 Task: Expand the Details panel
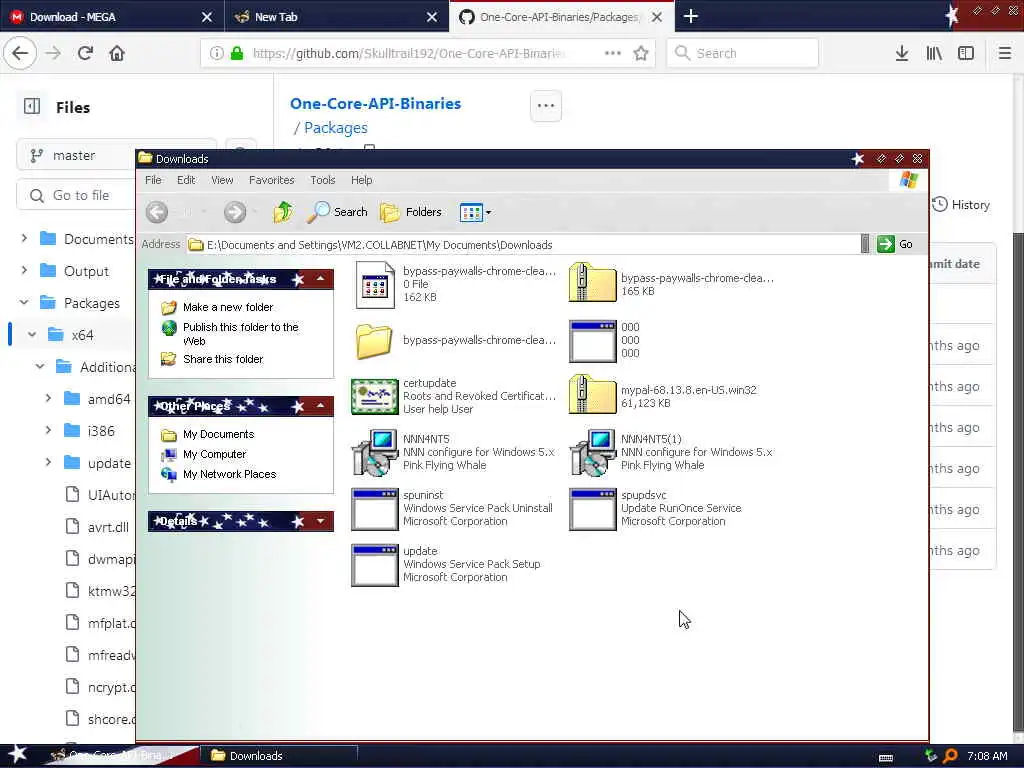click(321, 520)
